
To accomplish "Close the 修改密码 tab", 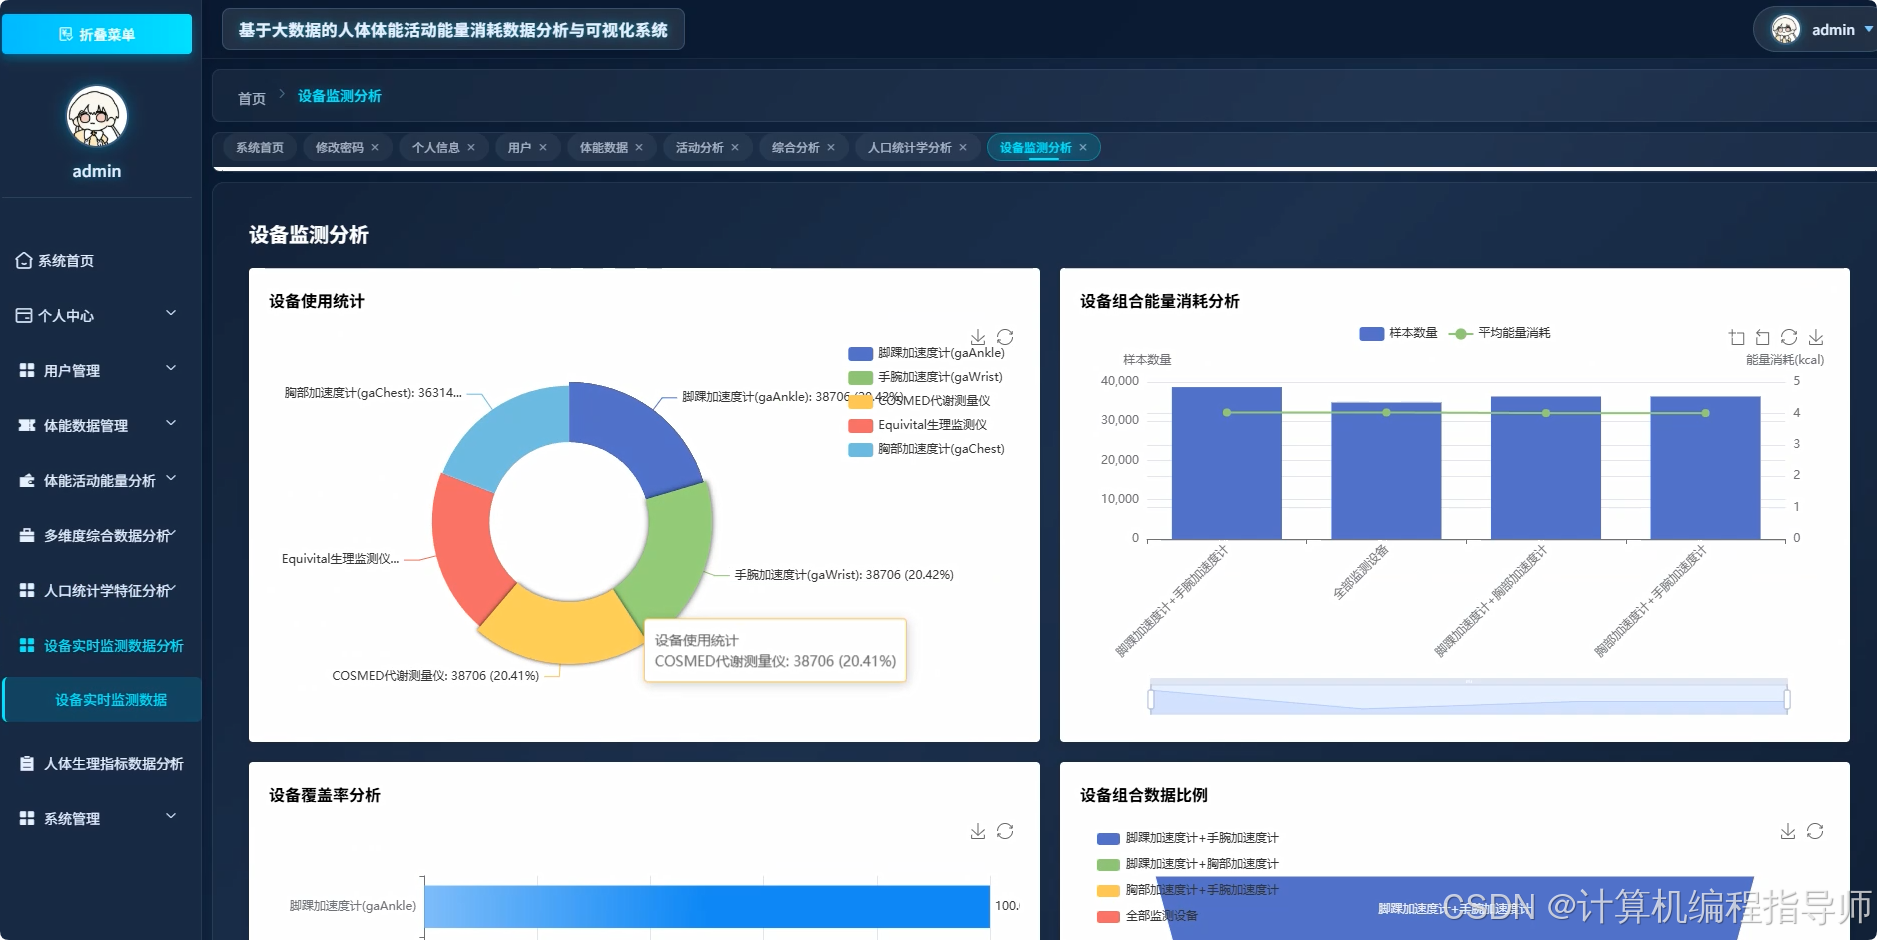I will (x=375, y=148).
